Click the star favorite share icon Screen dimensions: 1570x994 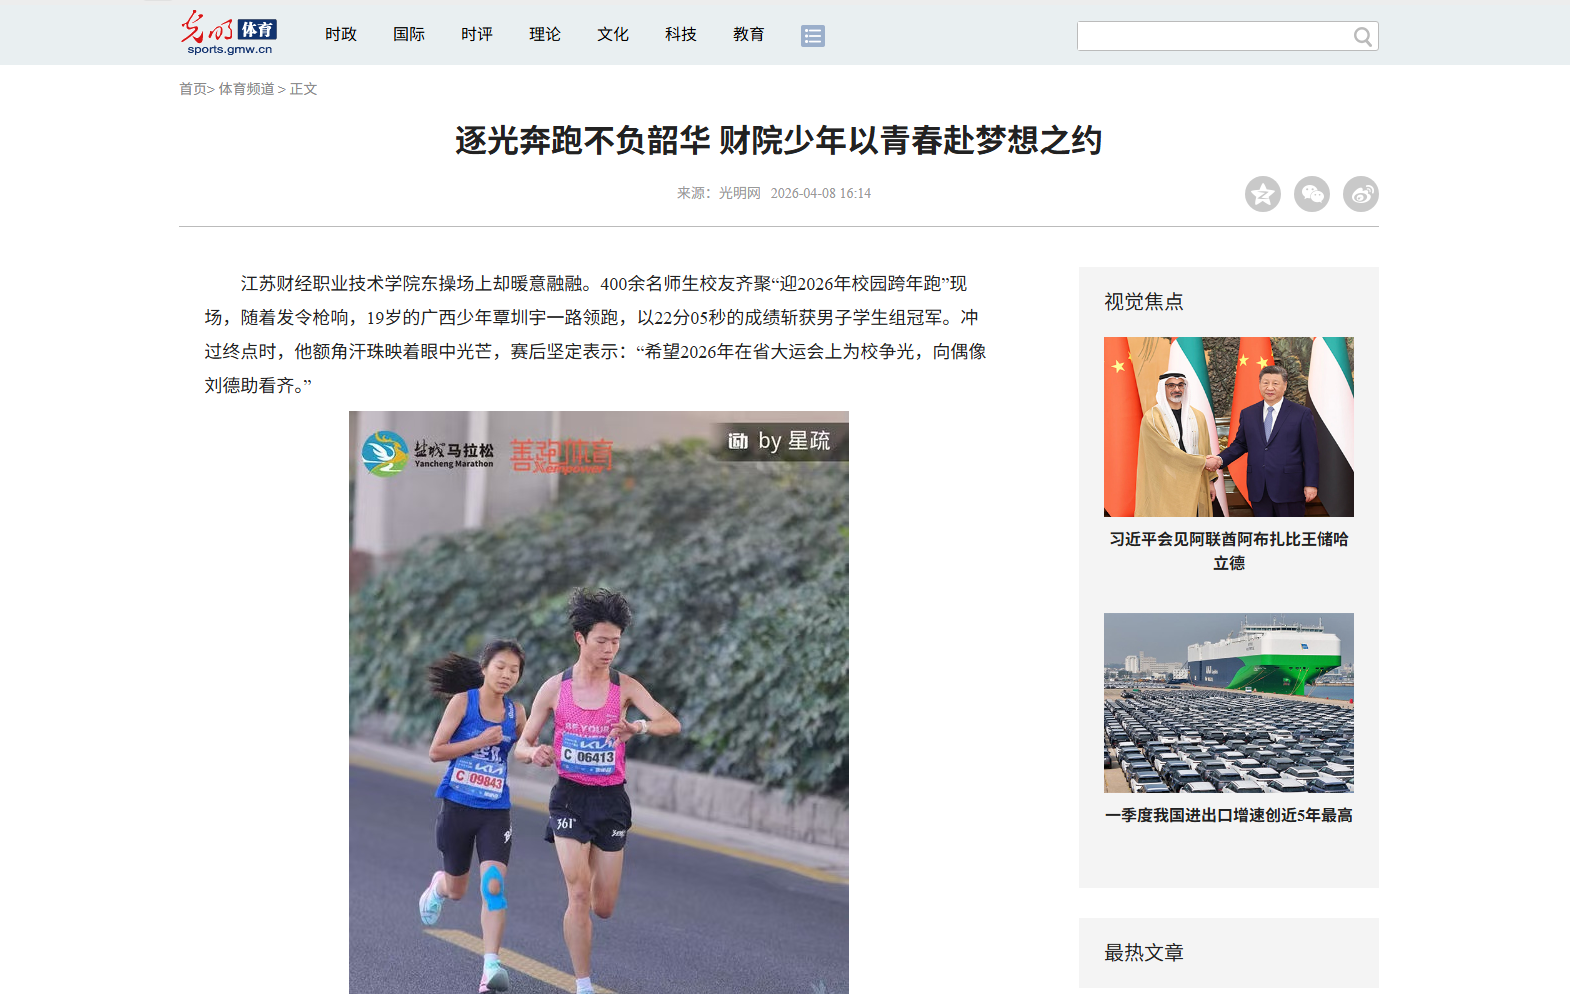tap(1262, 194)
